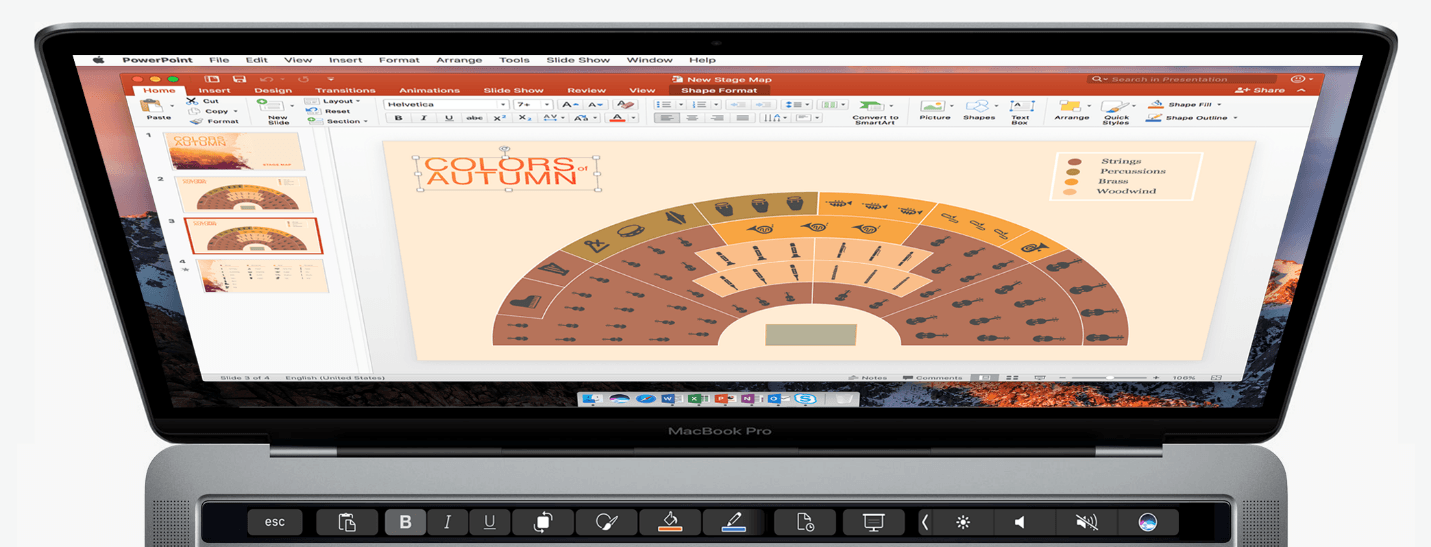
Task: Click the Superscript icon in the ribbon
Action: (499, 118)
